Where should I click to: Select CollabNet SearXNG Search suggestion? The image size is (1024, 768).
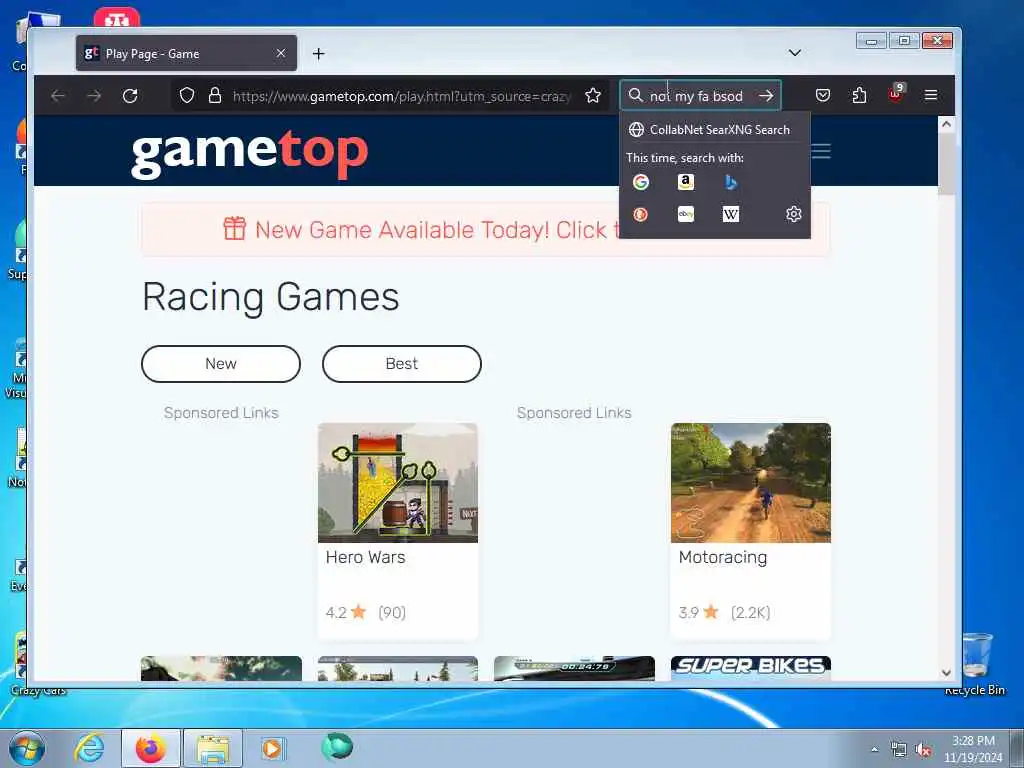pyautogui.click(x=714, y=129)
